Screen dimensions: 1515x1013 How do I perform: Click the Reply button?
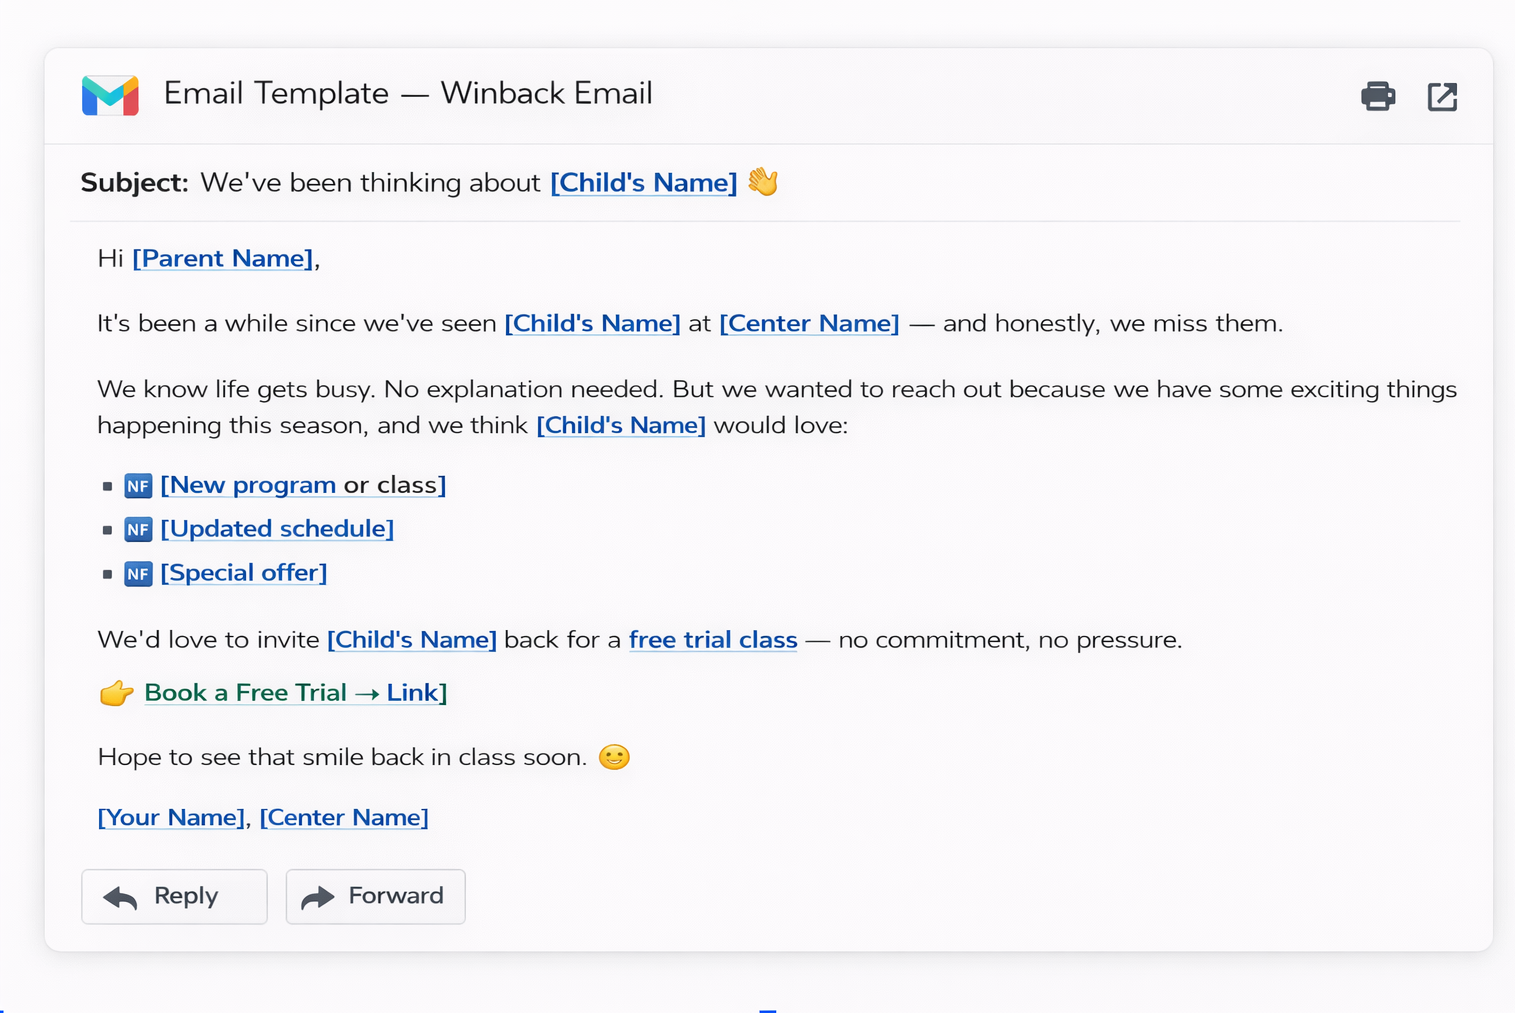tap(174, 896)
